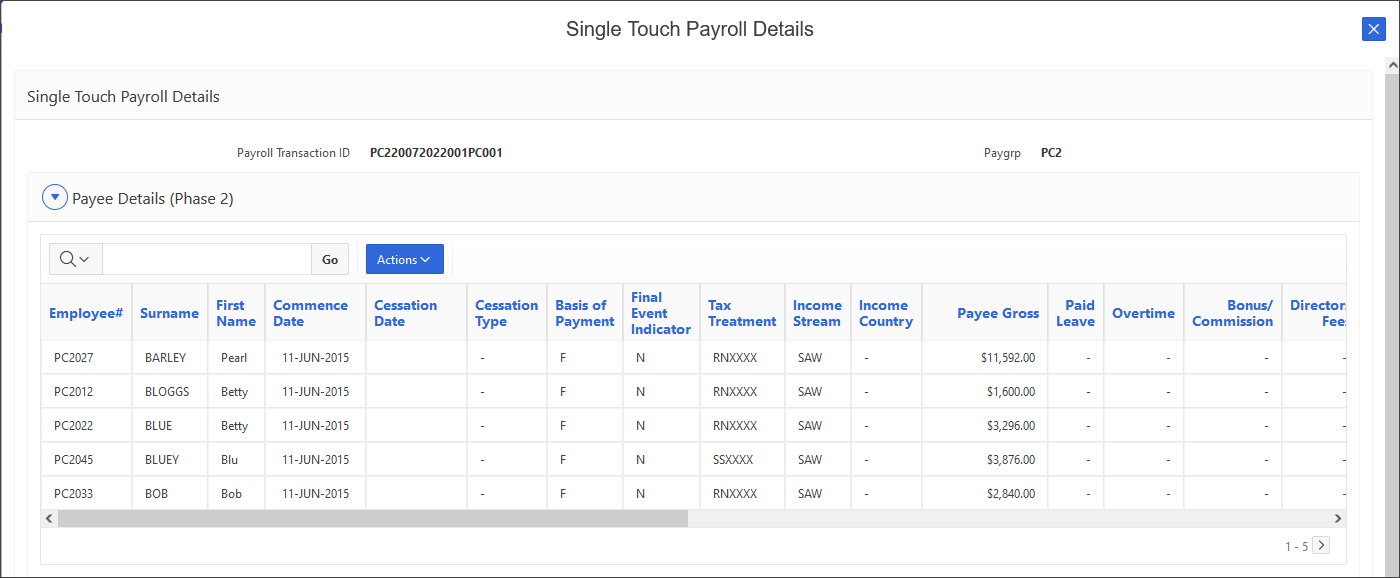
Task: Click the Tax Treatment column header
Action: click(742, 313)
